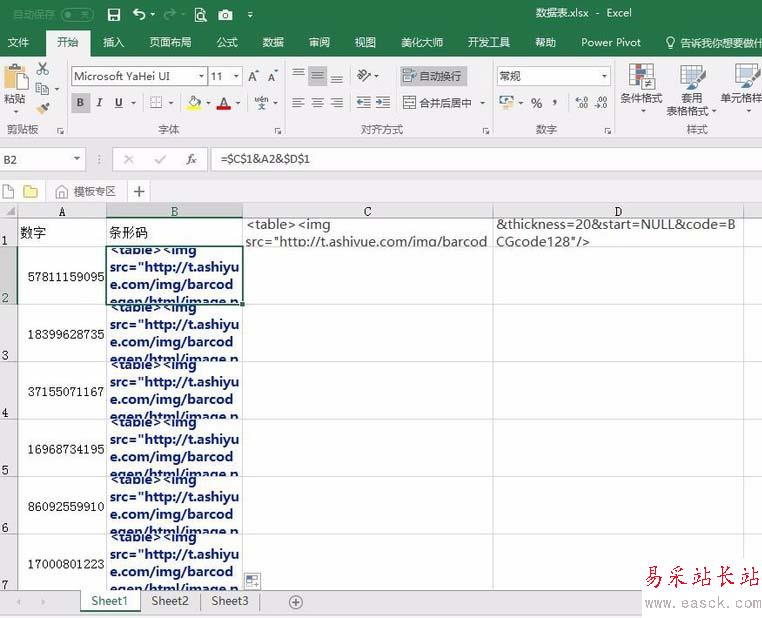Click the select-all corner of the grid
This screenshot has height=618, width=762.
[9, 211]
